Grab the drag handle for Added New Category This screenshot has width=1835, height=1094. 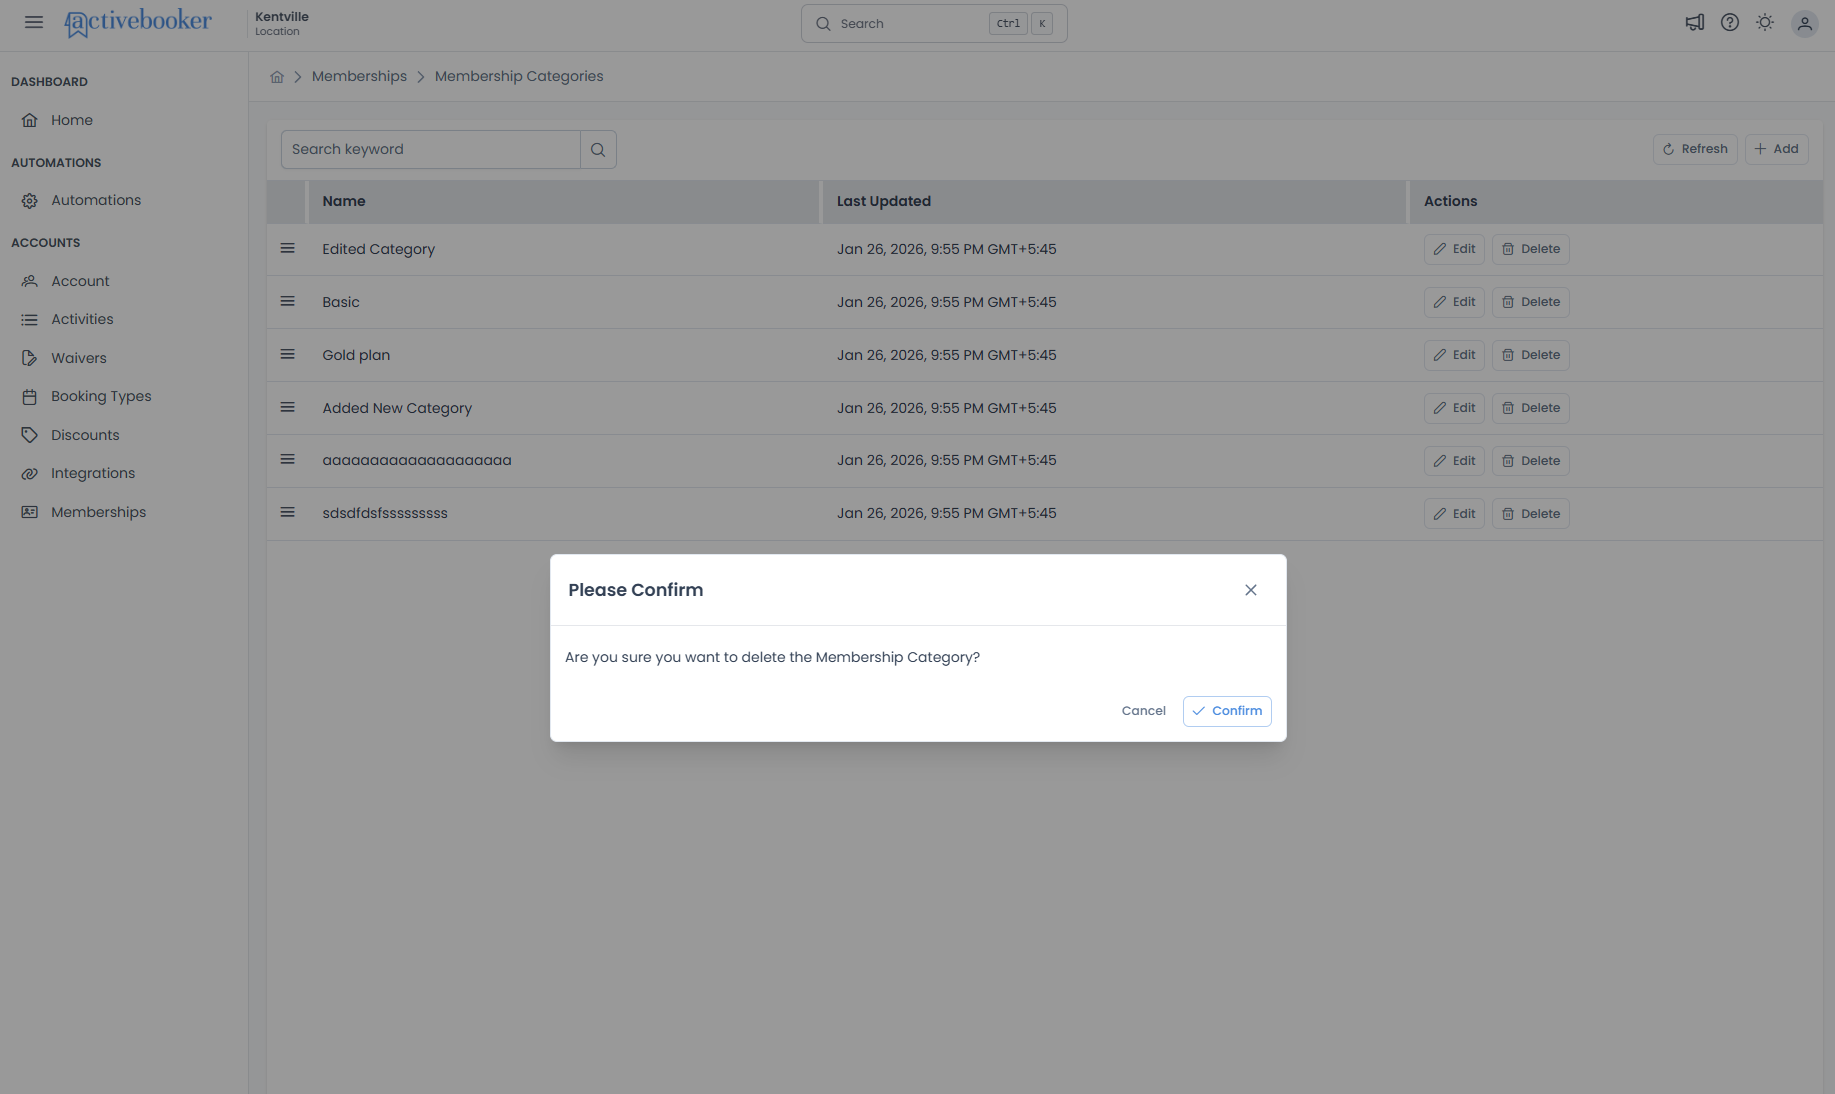(x=287, y=407)
